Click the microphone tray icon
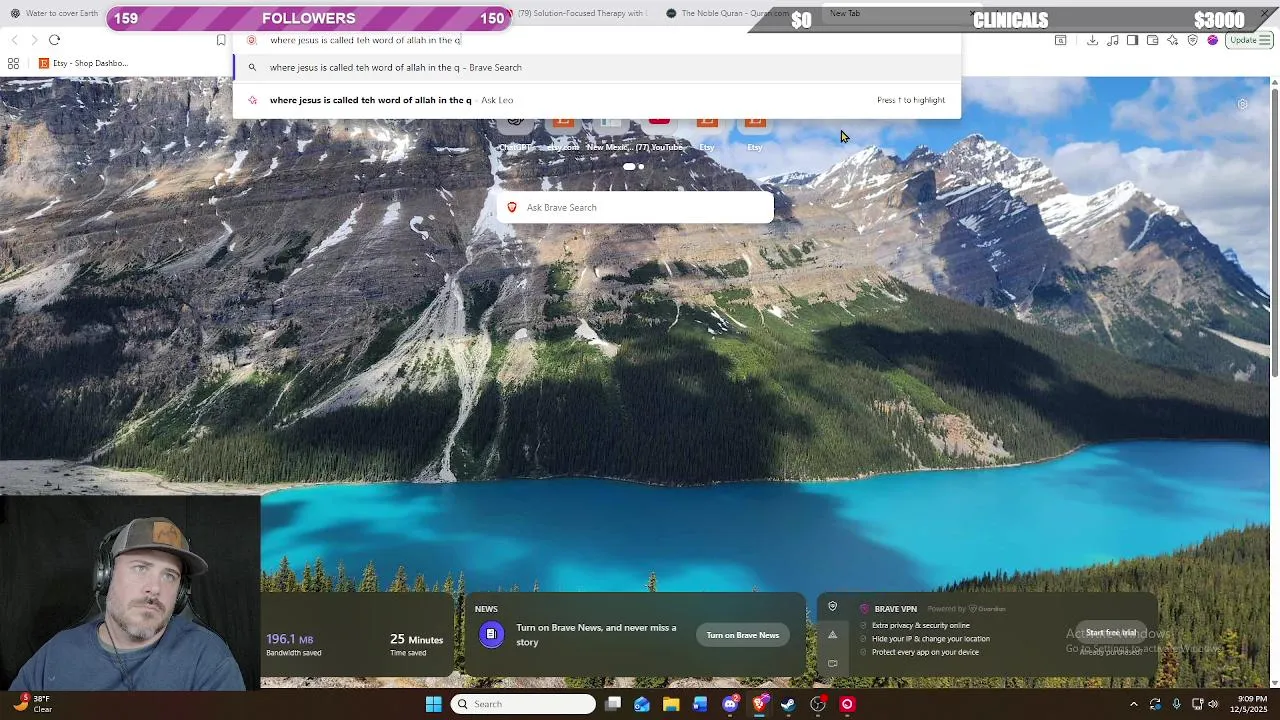The height and width of the screenshot is (720, 1280). point(1176,704)
